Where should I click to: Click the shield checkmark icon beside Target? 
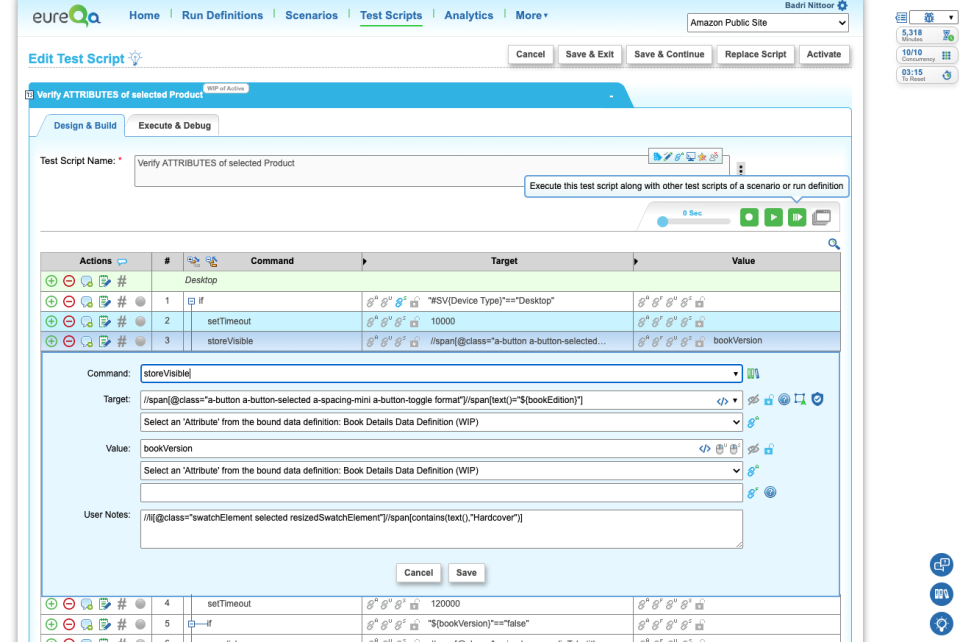(817, 399)
